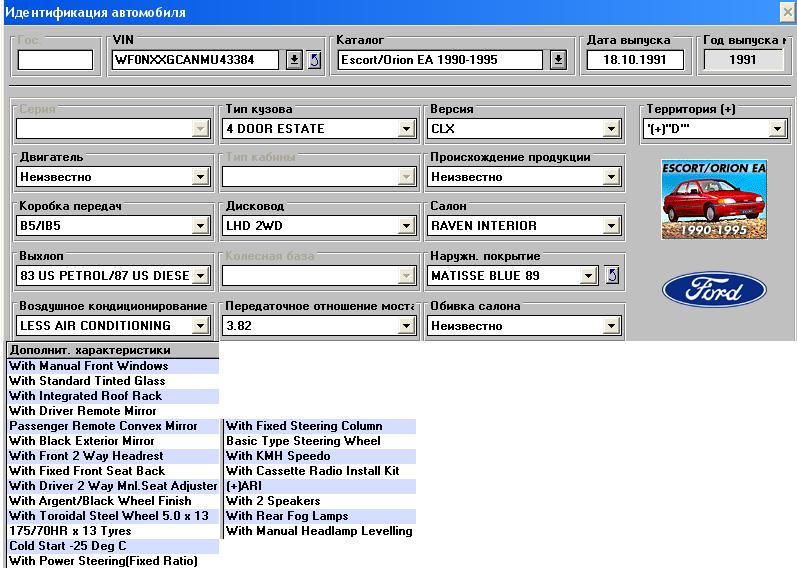The image size is (797, 568).
Task: Select row (+)ARI
Action: pos(320,486)
